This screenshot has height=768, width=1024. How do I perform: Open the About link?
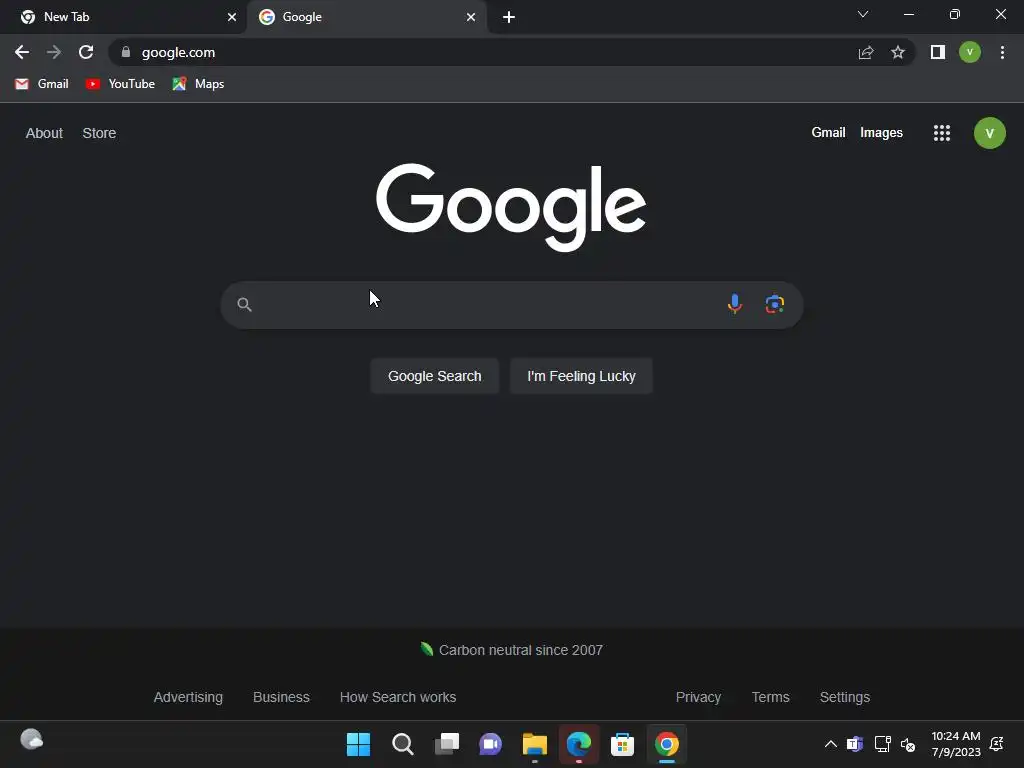point(44,133)
